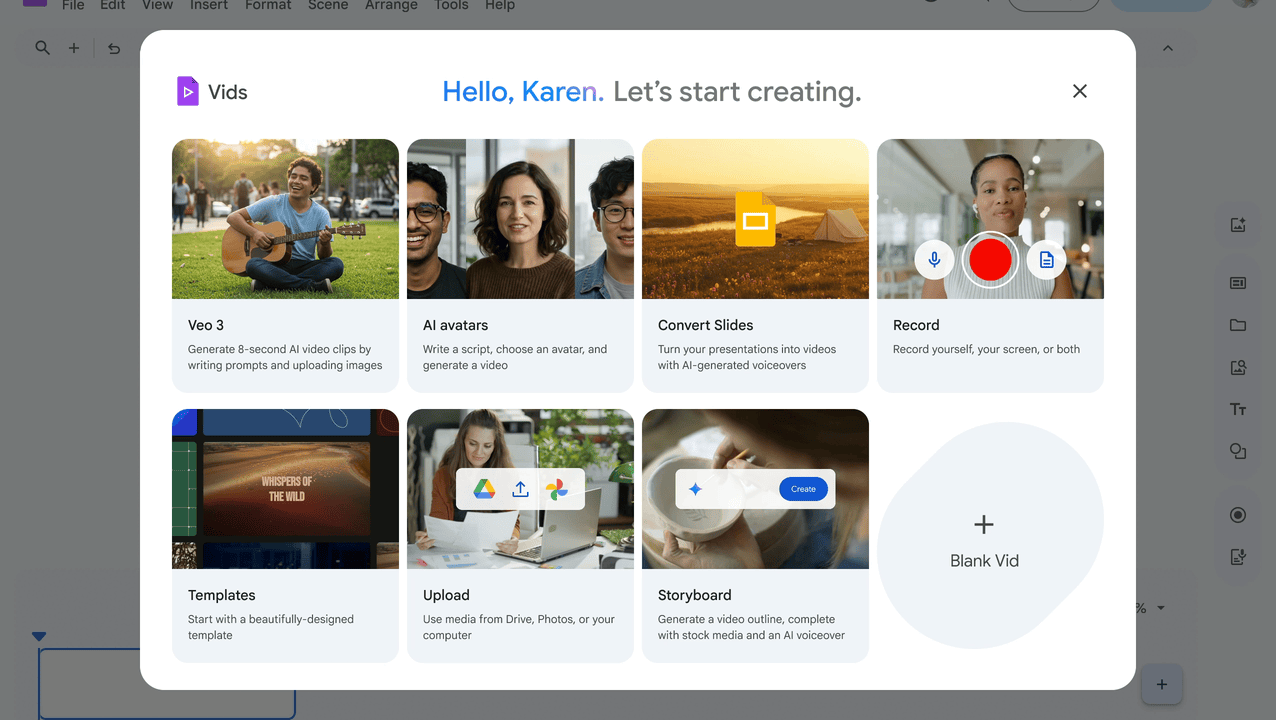Click 'Turn your presentations into videos' description

747,357
